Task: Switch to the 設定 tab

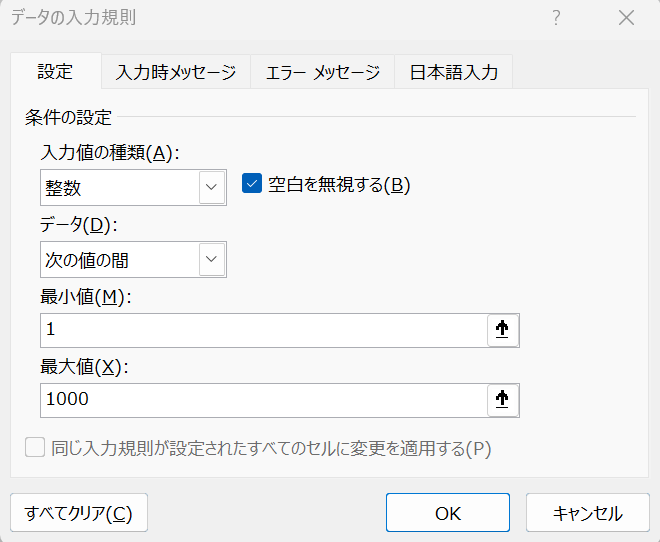Action: [55, 72]
